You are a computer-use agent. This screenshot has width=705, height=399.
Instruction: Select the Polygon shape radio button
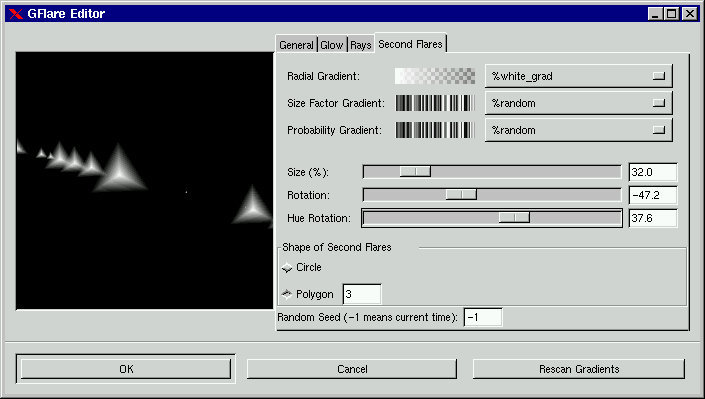pos(287,294)
